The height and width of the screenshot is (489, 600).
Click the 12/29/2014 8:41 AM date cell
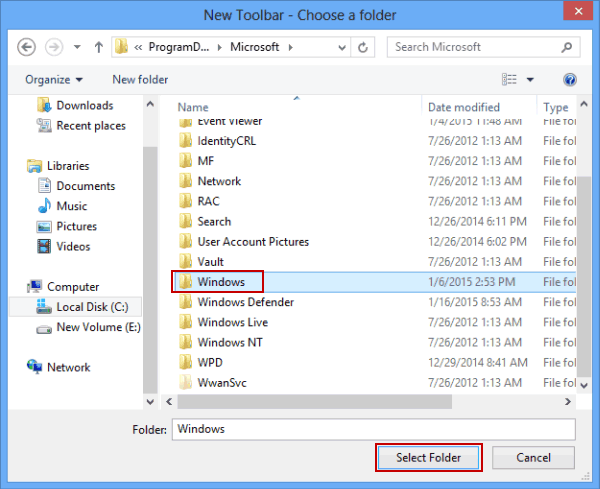[478, 363]
